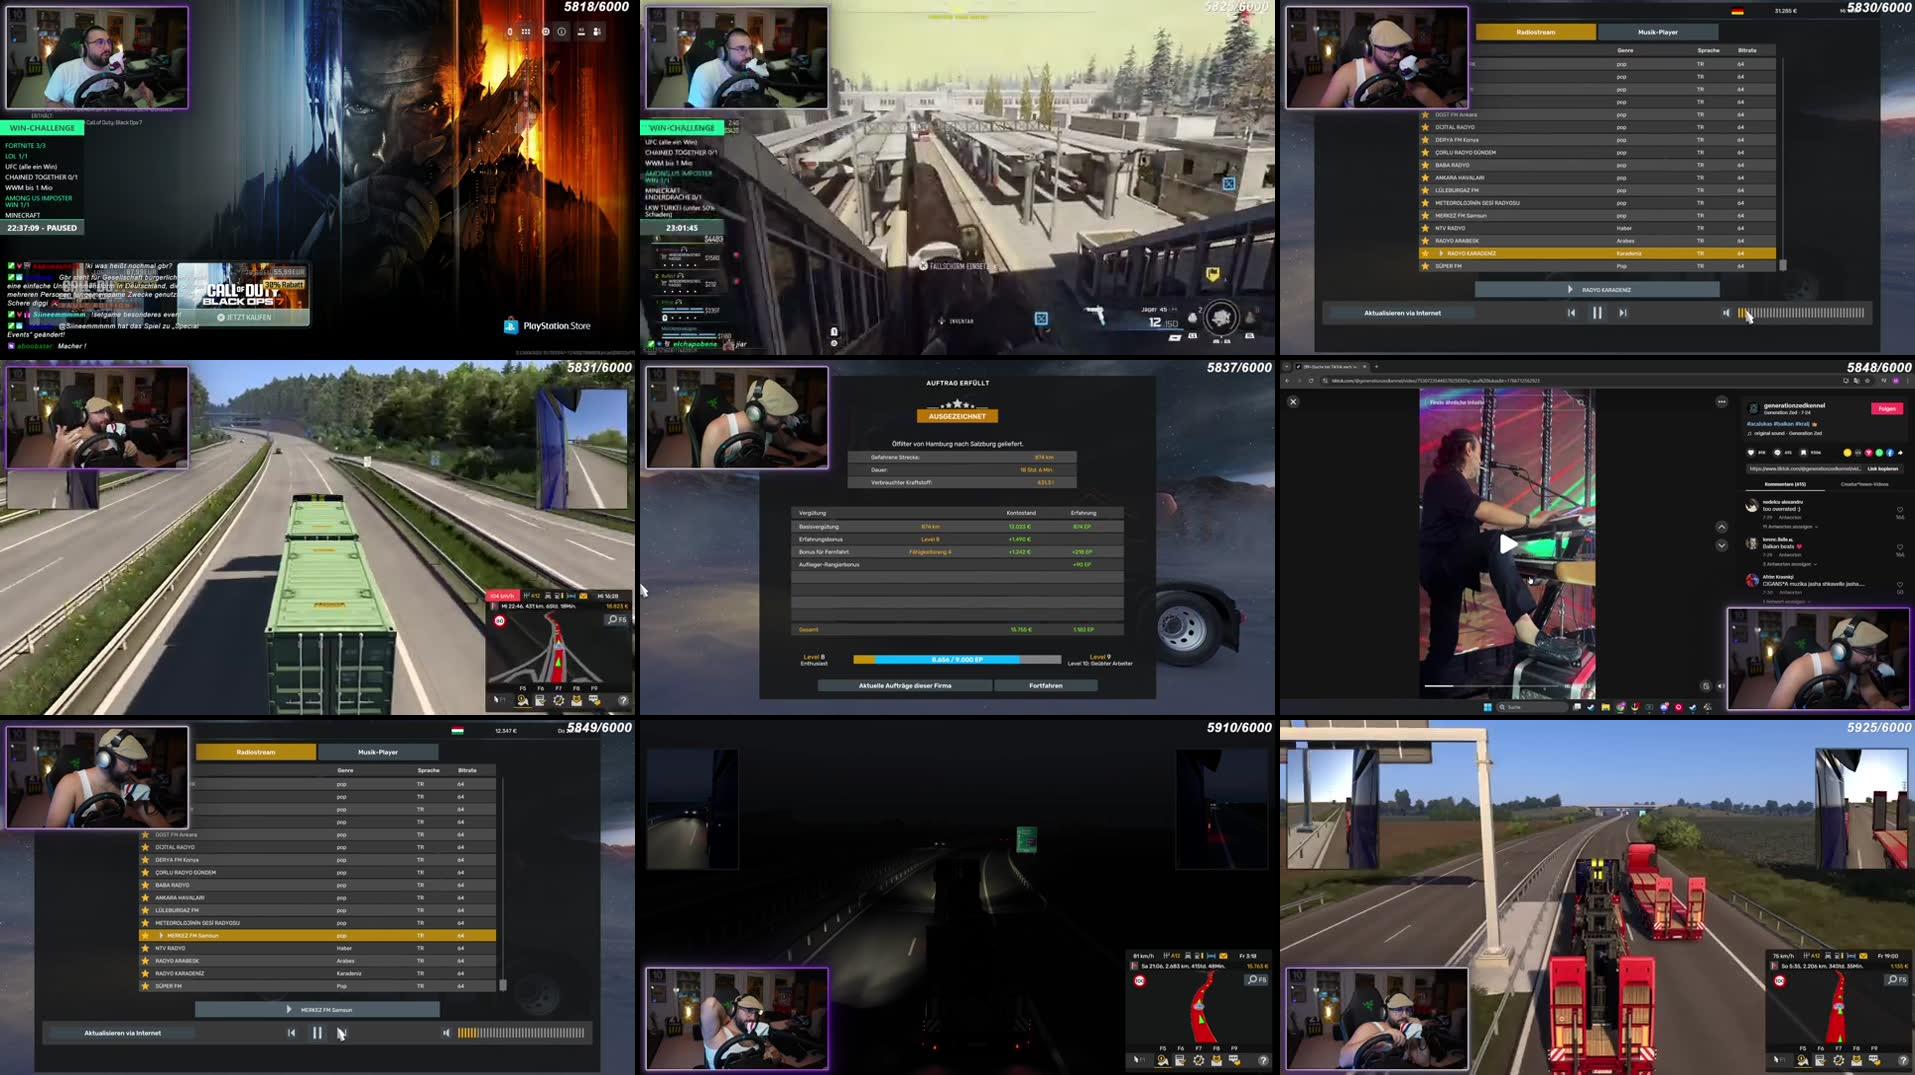Toggle the favorite star on BABA RADYO
Viewport: 1915px width, 1075px height.
1425,164
